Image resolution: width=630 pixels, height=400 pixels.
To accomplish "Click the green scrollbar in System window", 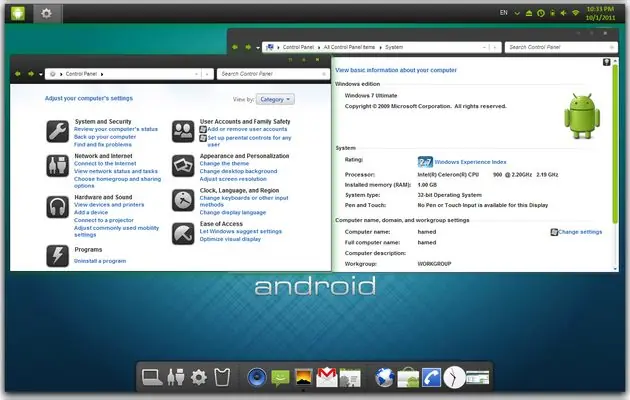I will [x=615, y=143].
